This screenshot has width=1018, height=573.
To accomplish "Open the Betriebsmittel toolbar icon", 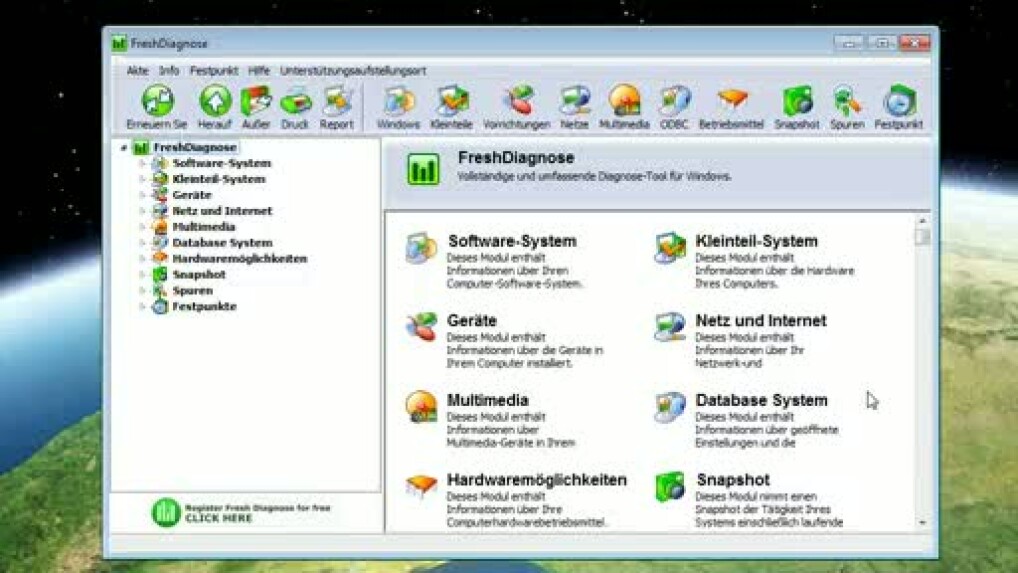I will (x=731, y=102).
